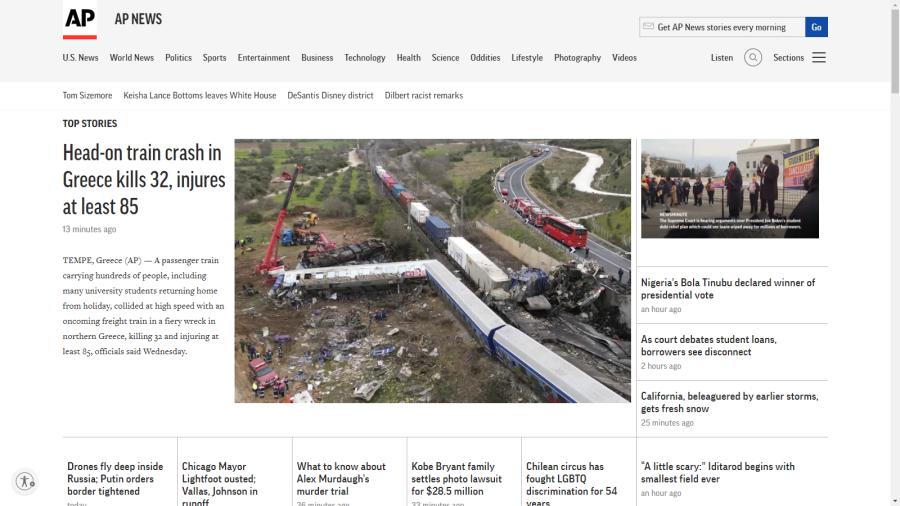Screen dimensions: 900x506
Task: Open student loans court debate story
Action: coord(708,345)
